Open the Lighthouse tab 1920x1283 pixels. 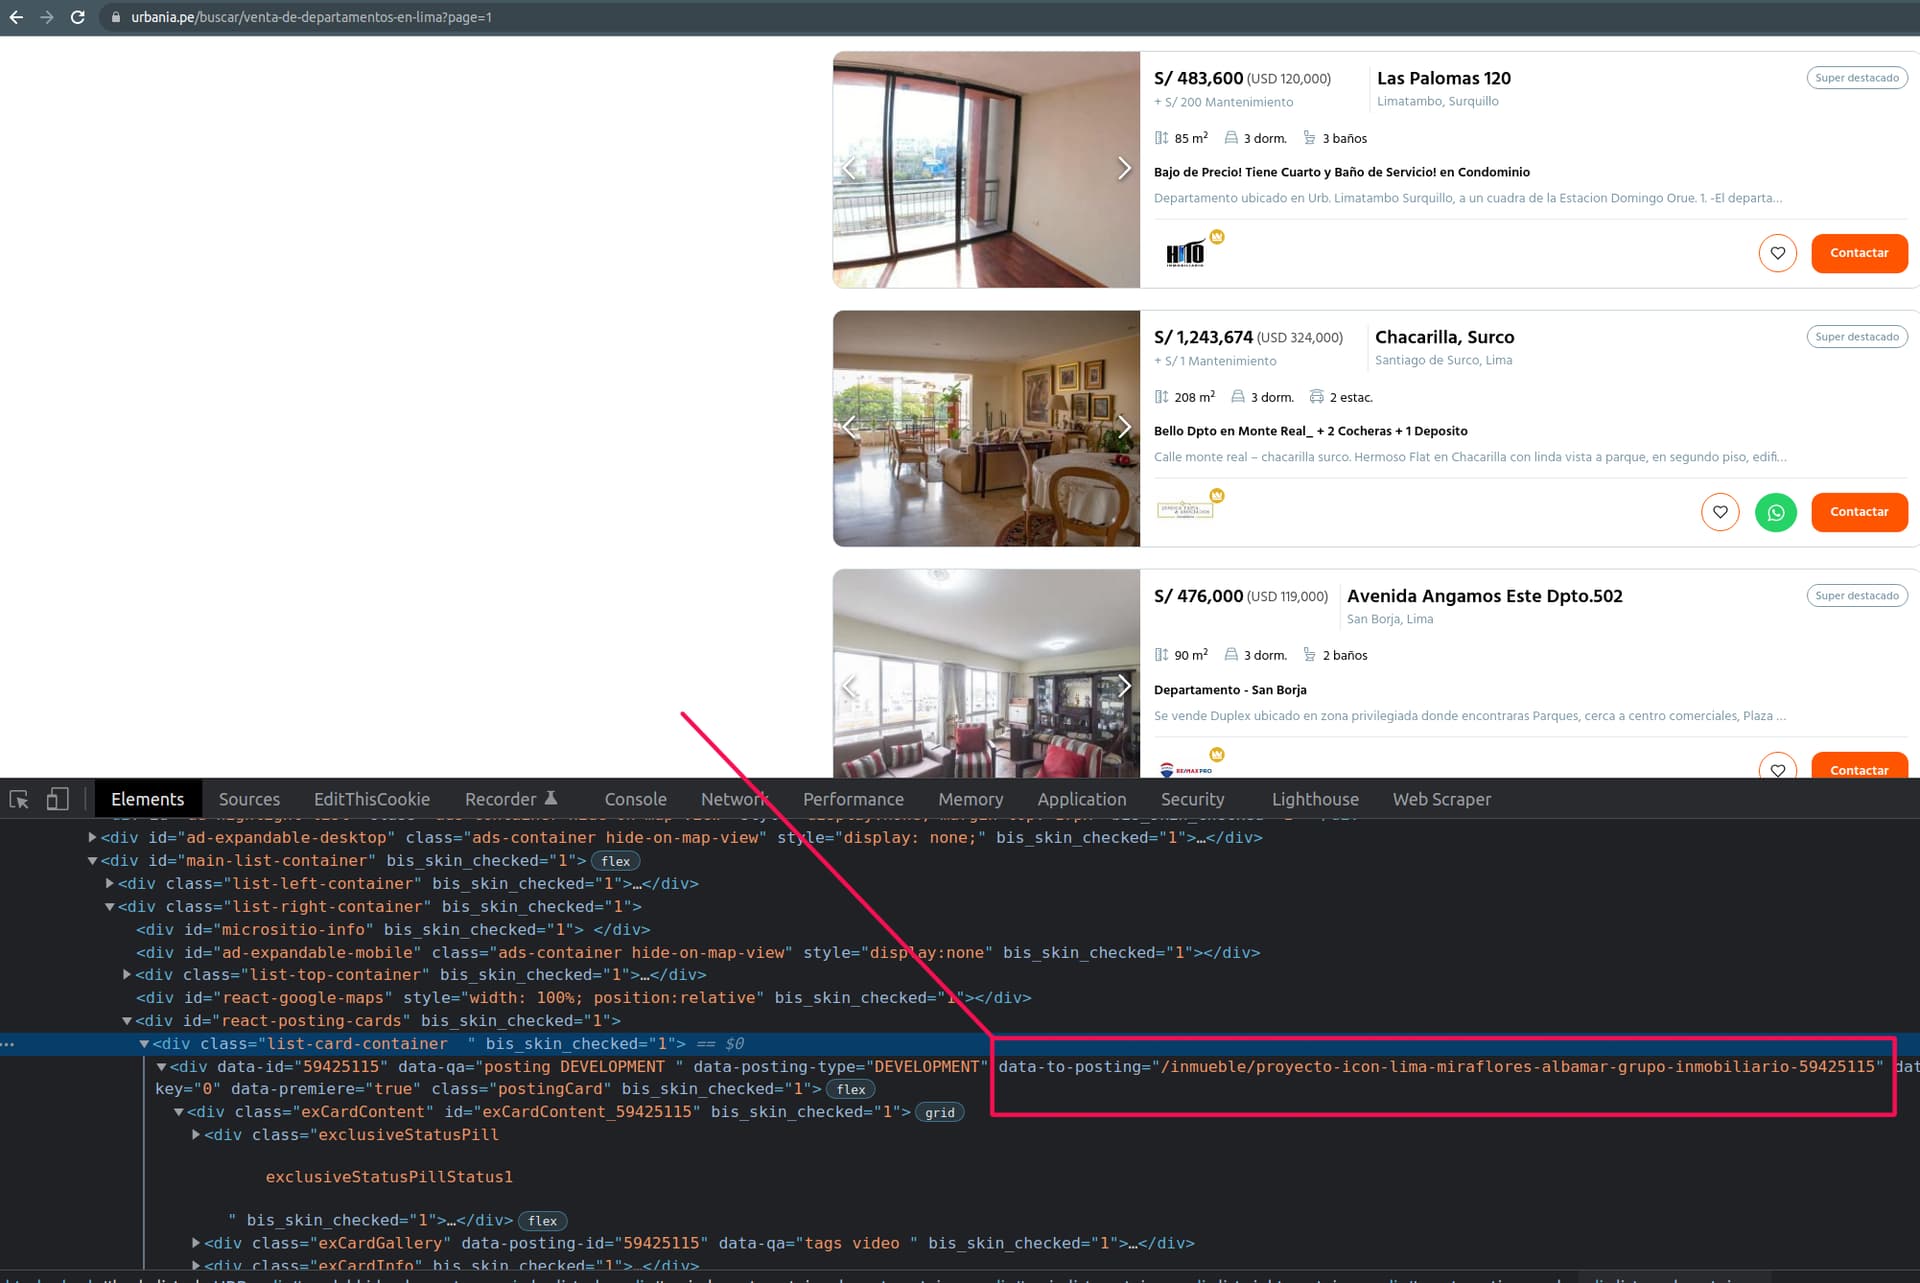pyautogui.click(x=1314, y=799)
